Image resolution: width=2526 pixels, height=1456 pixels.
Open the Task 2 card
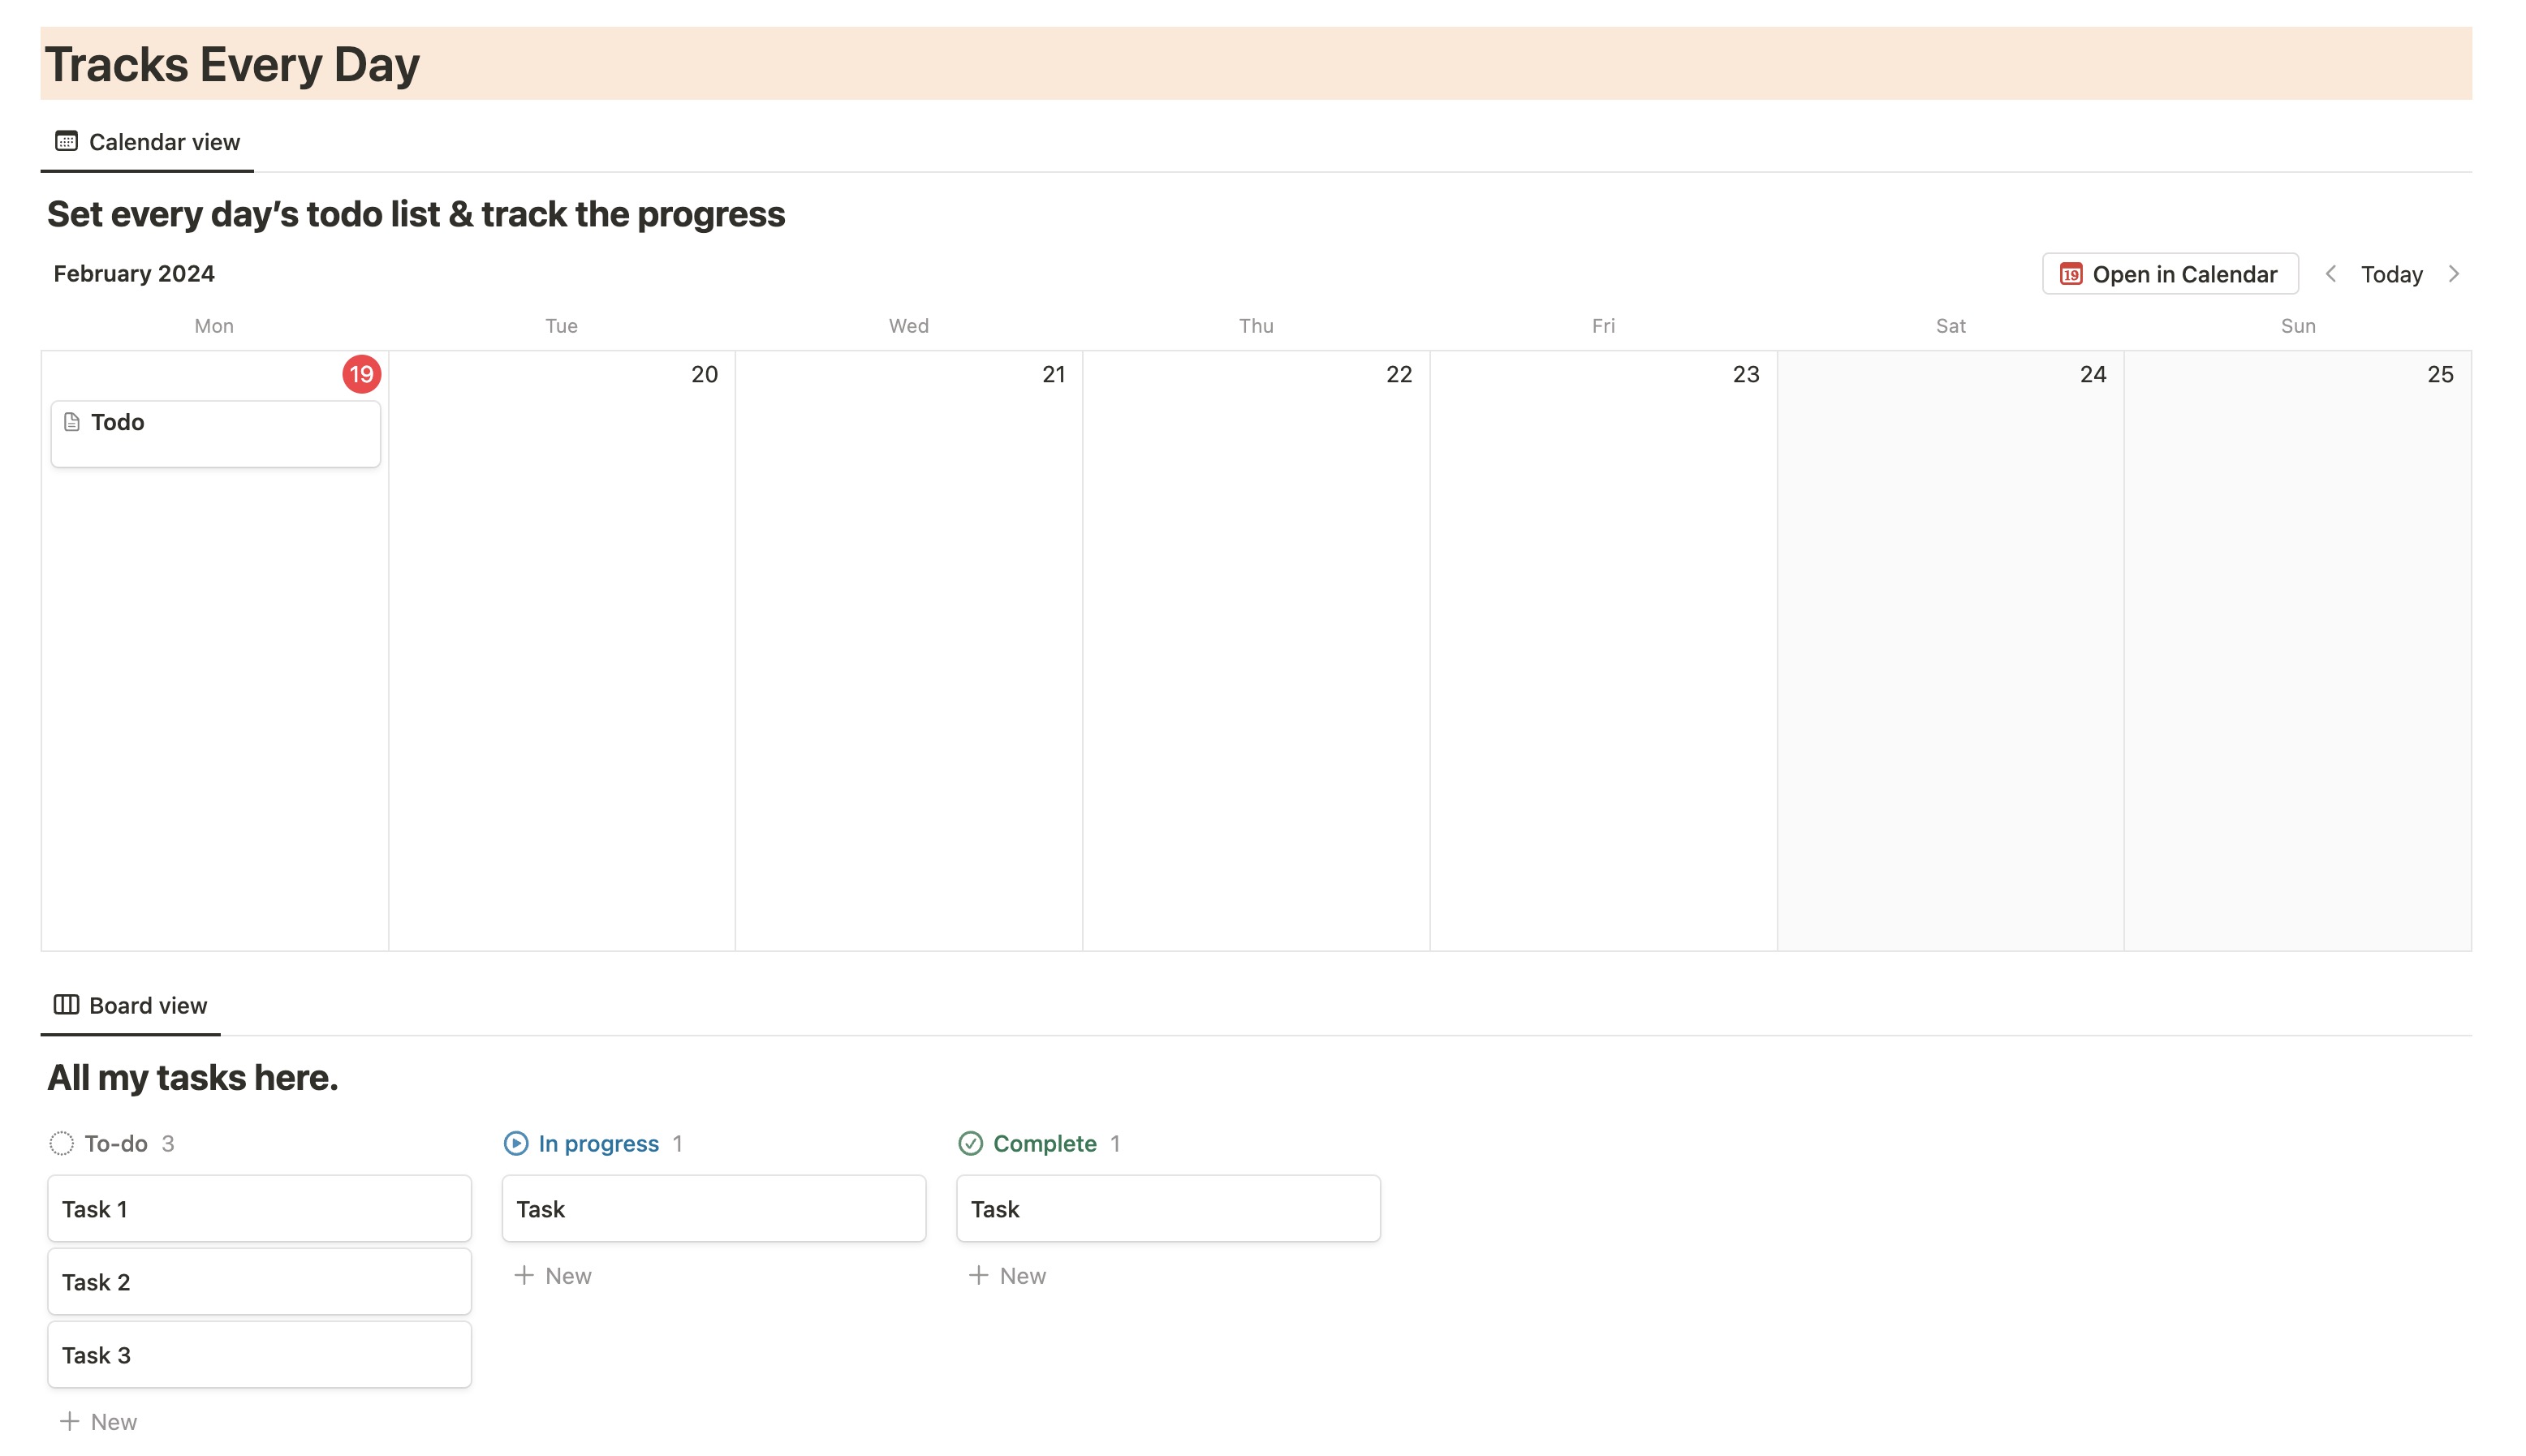(259, 1282)
